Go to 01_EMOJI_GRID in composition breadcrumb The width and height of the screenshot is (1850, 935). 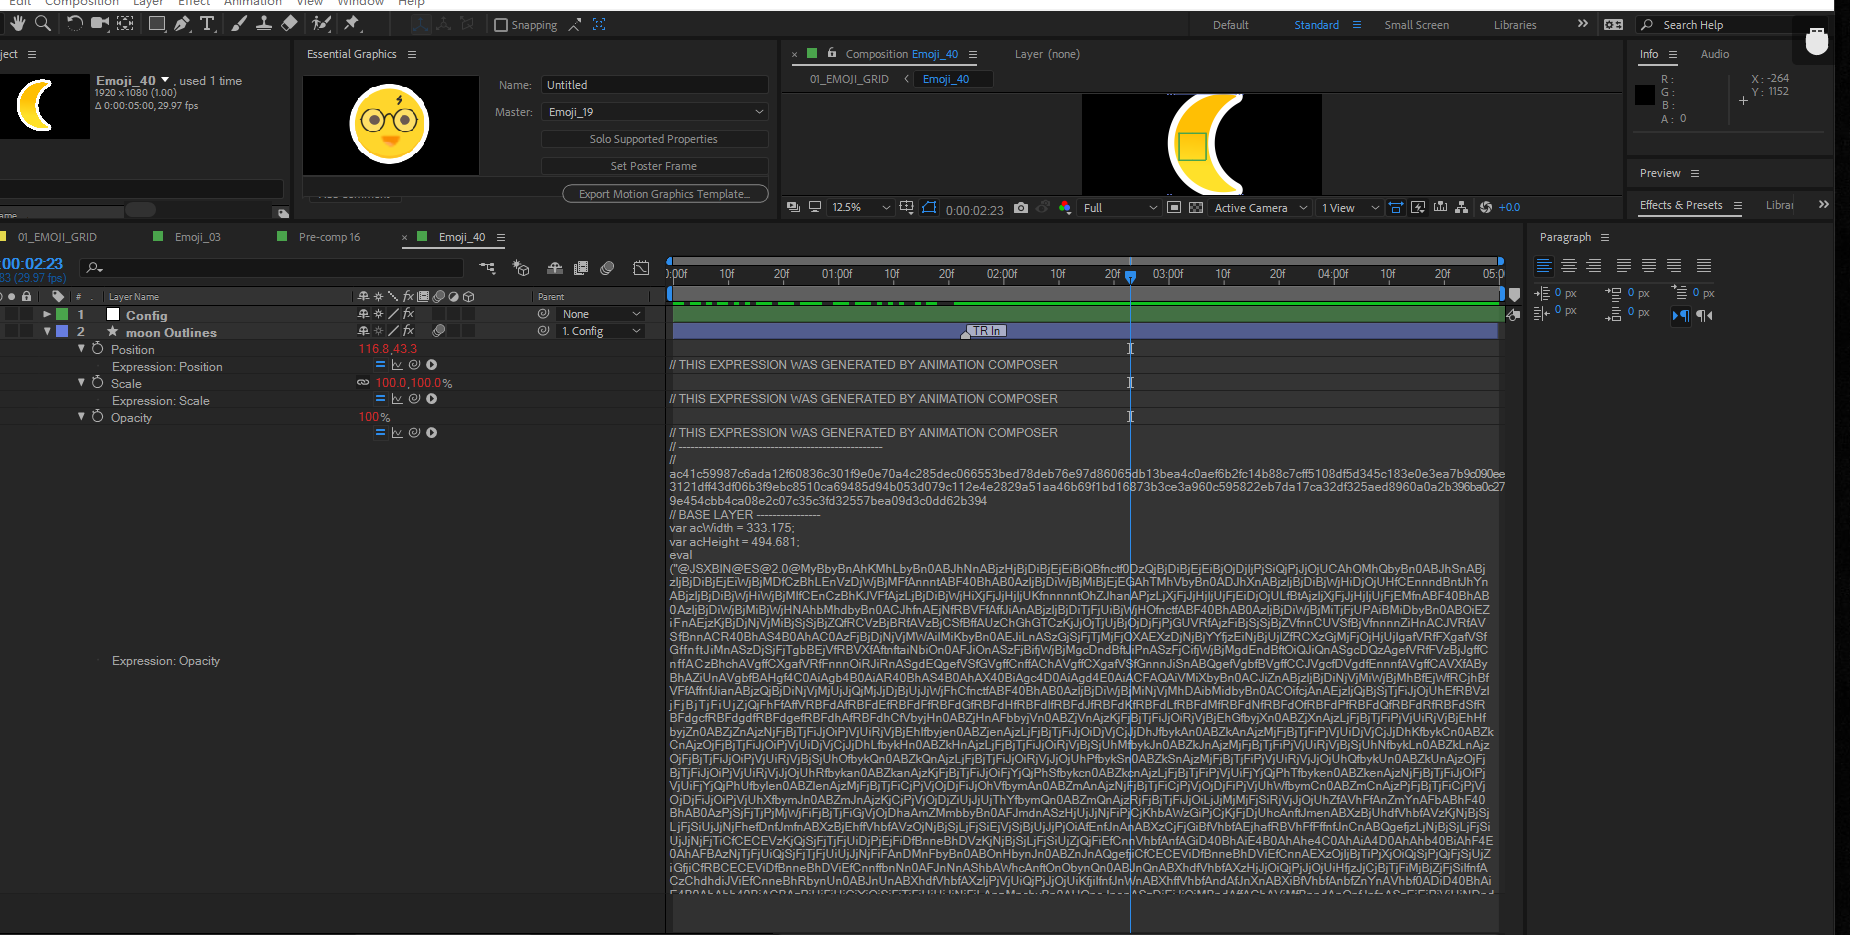click(849, 79)
